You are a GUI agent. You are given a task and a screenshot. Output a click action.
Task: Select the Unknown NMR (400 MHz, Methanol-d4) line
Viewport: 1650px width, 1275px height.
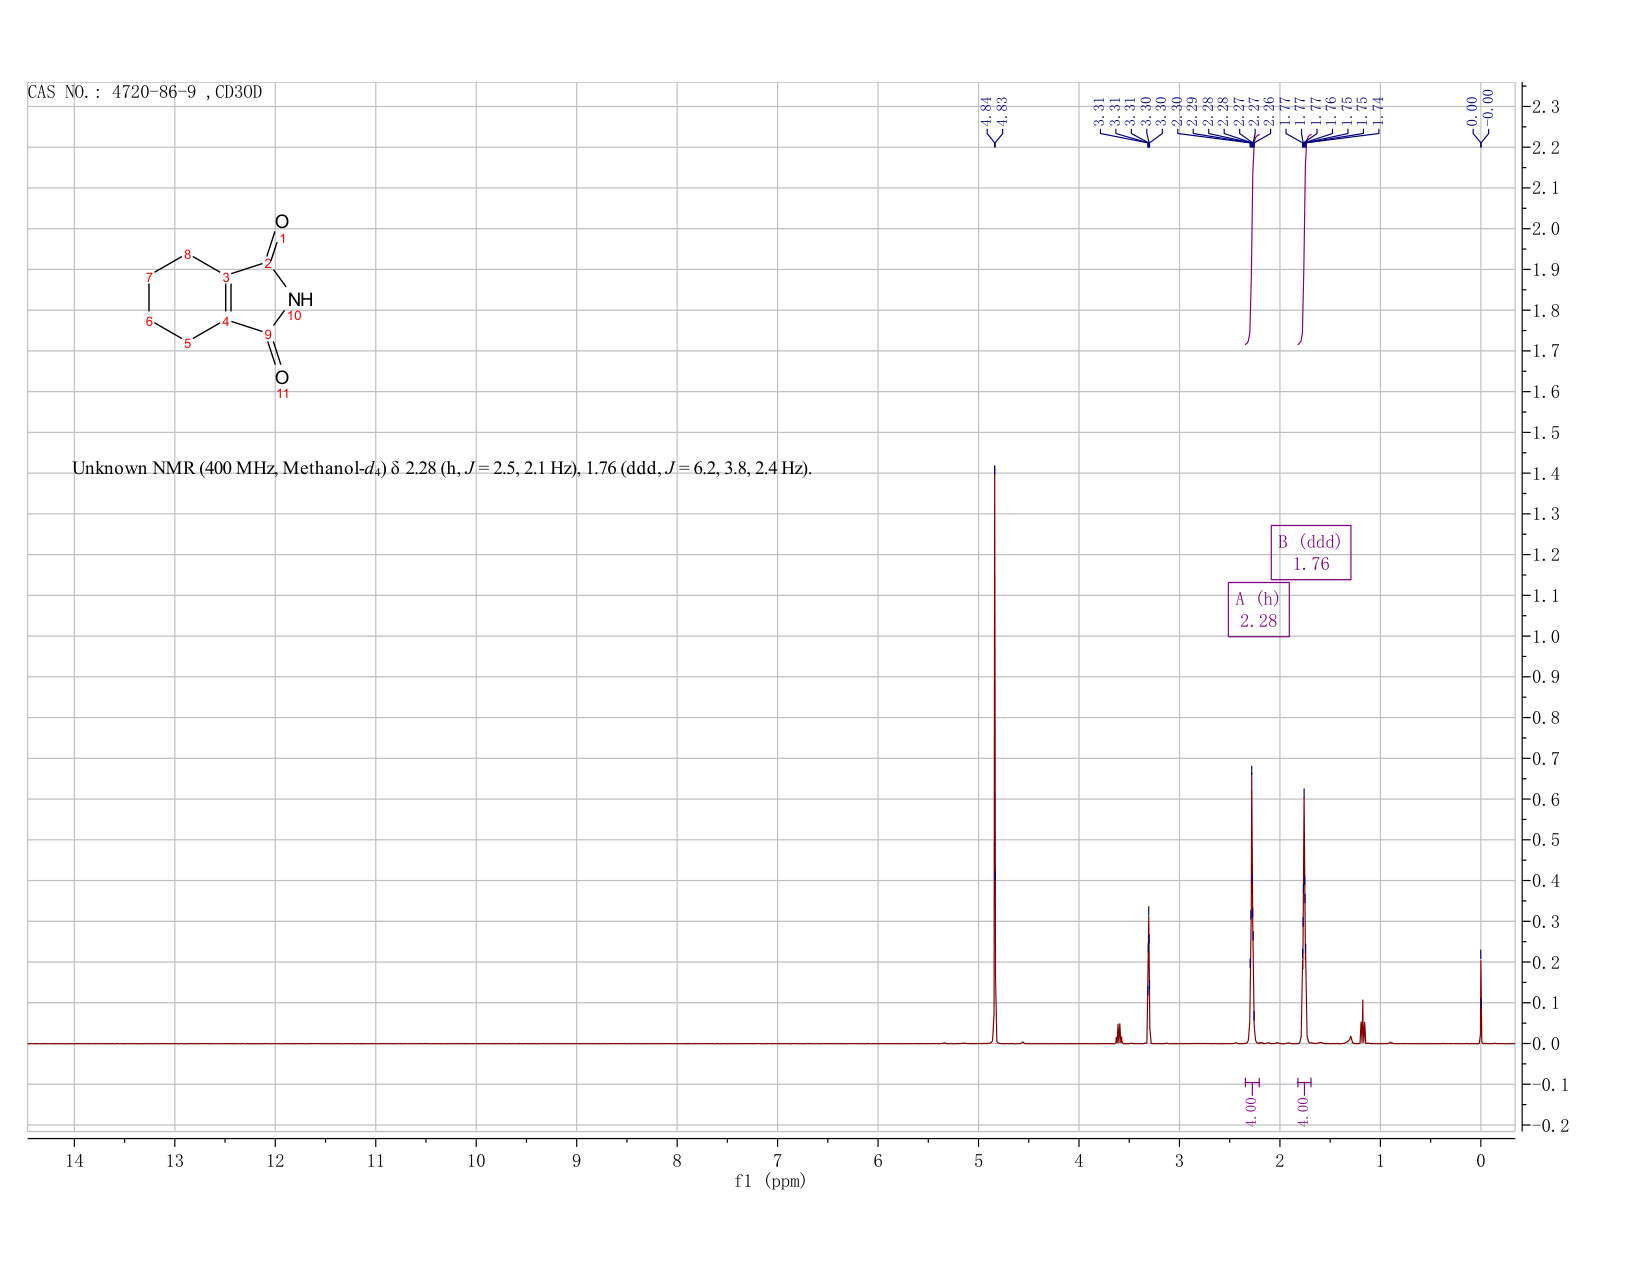click(442, 468)
